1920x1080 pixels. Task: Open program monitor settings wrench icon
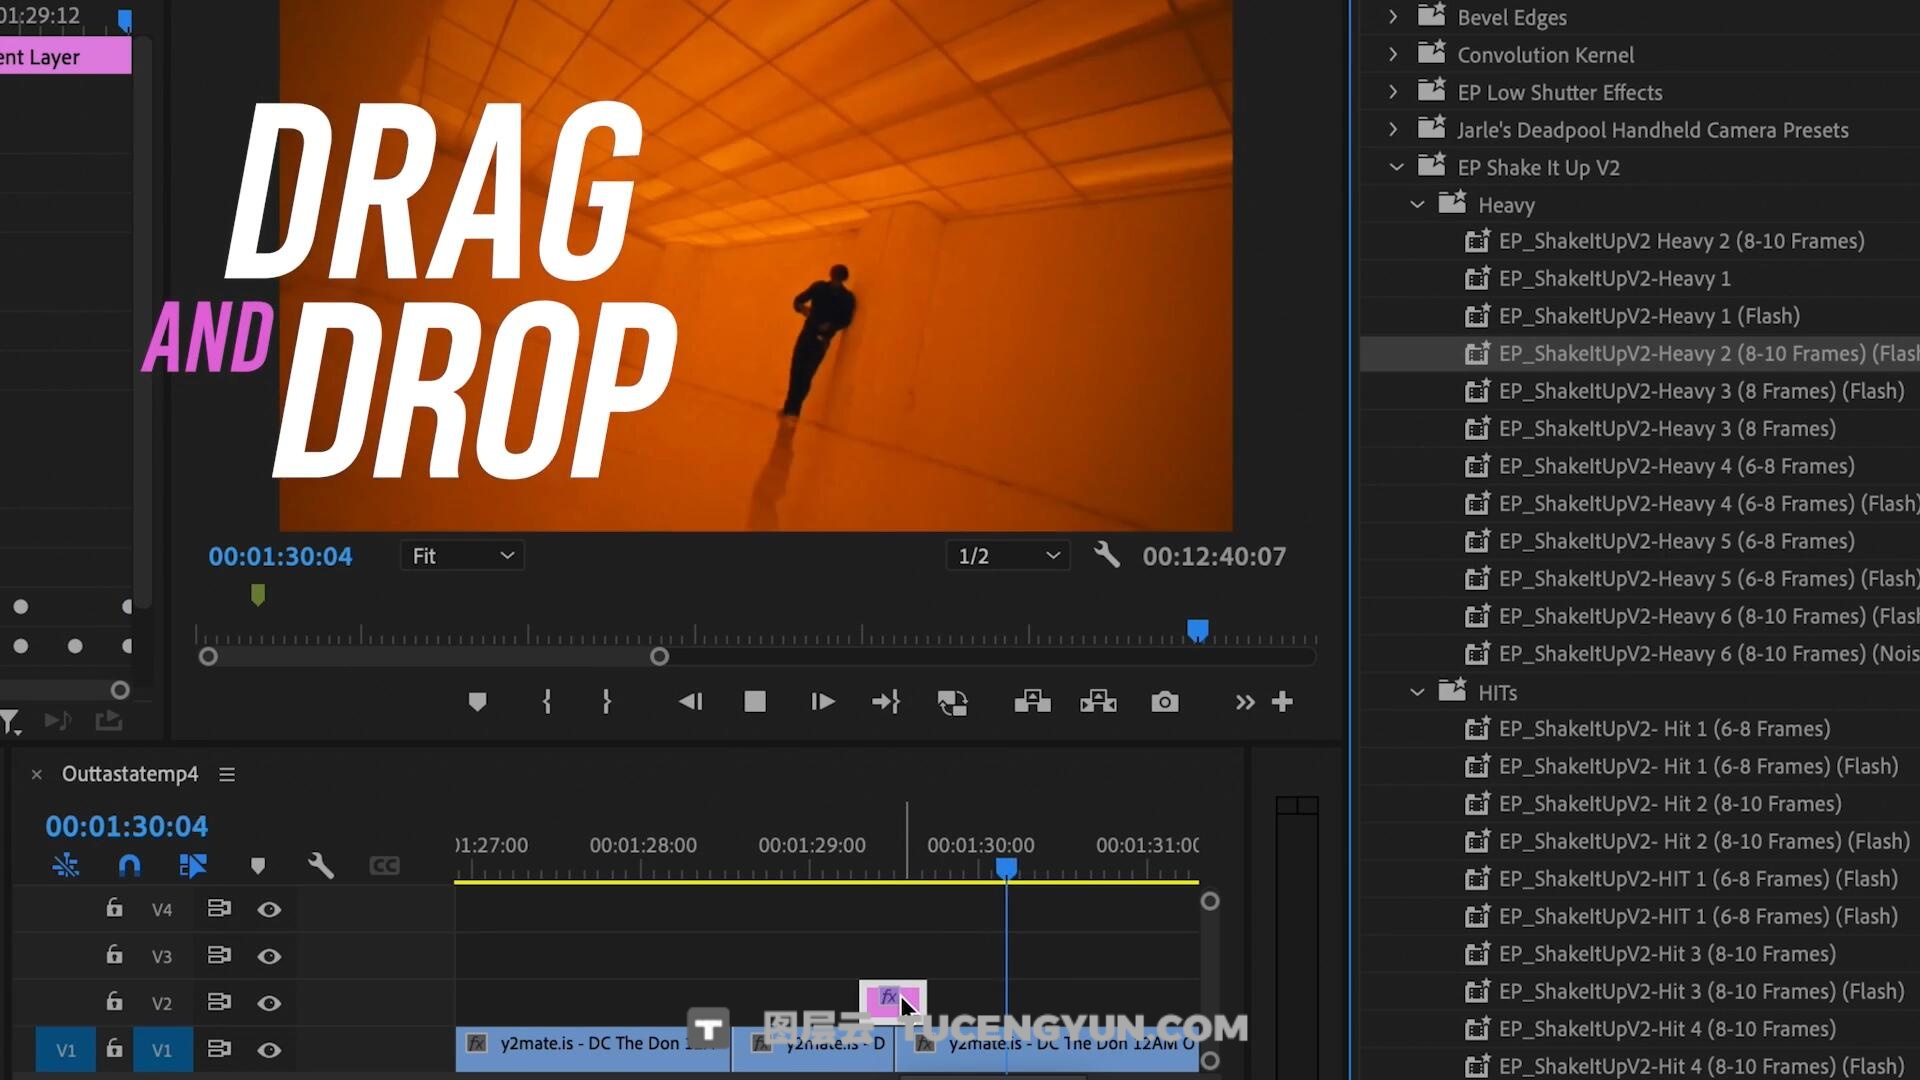coord(1106,555)
